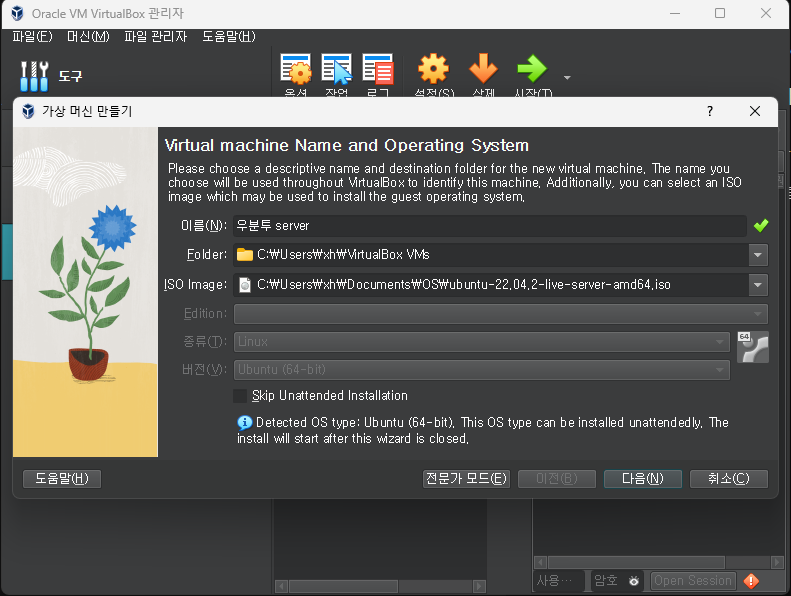Image resolution: width=791 pixels, height=596 pixels.
Task: Open 설정(S) gear icon
Action: 433,69
